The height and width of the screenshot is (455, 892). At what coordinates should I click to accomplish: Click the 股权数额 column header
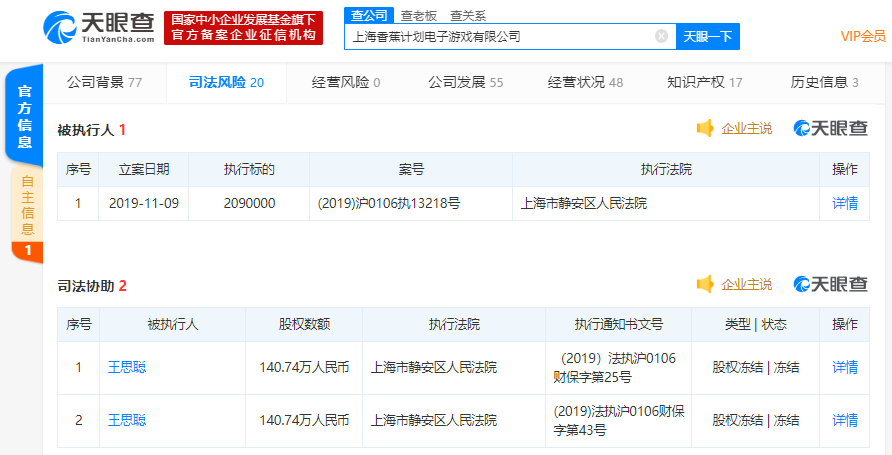[x=304, y=325]
